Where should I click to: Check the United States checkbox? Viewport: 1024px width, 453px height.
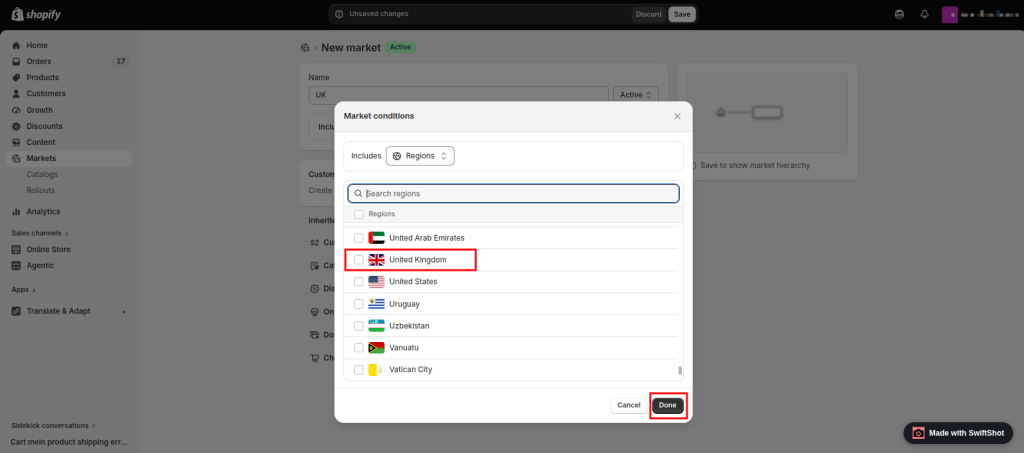[x=359, y=281]
